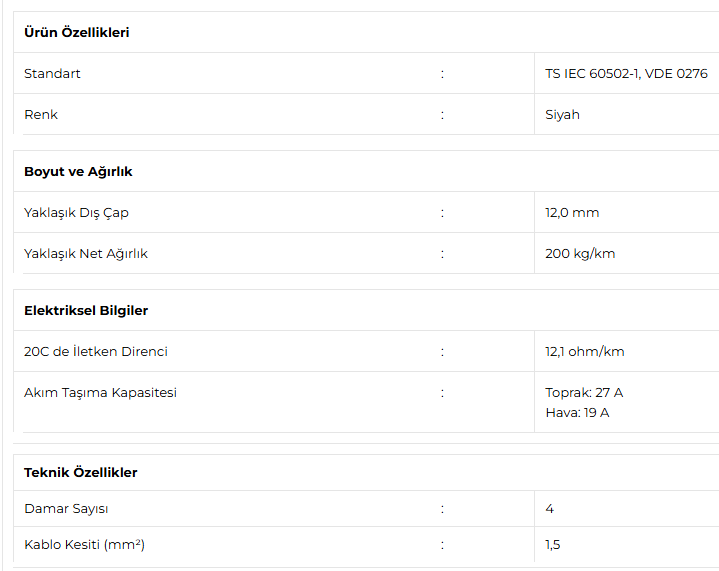This screenshot has height=571, width=719.
Task: Click the Elektriksel Bilgiler section title
Action: tap(86, 310)
